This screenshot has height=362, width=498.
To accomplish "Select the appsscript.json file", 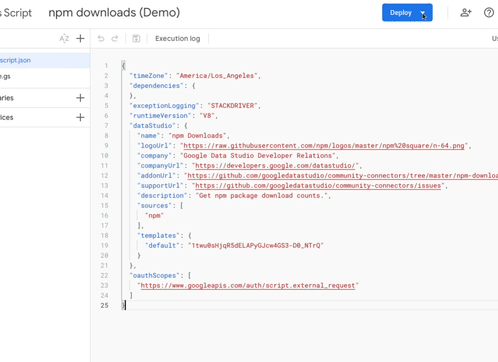I will point(45,60).
